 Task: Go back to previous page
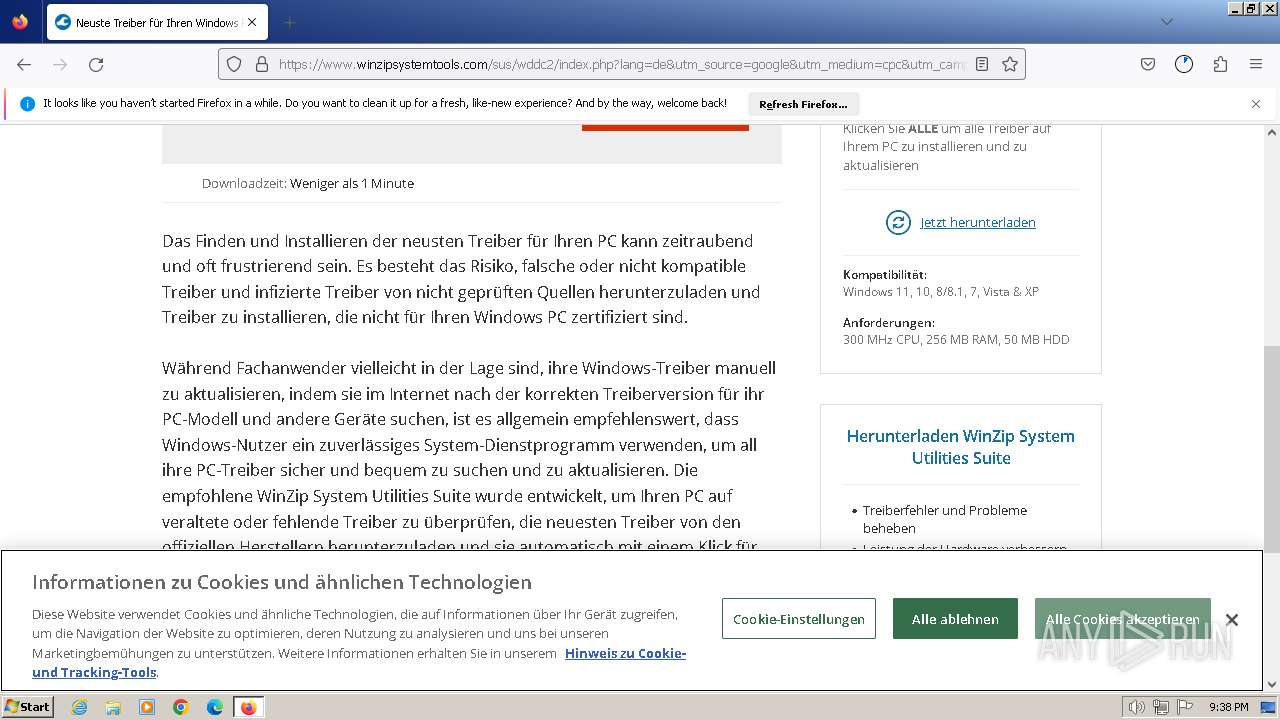24,64
